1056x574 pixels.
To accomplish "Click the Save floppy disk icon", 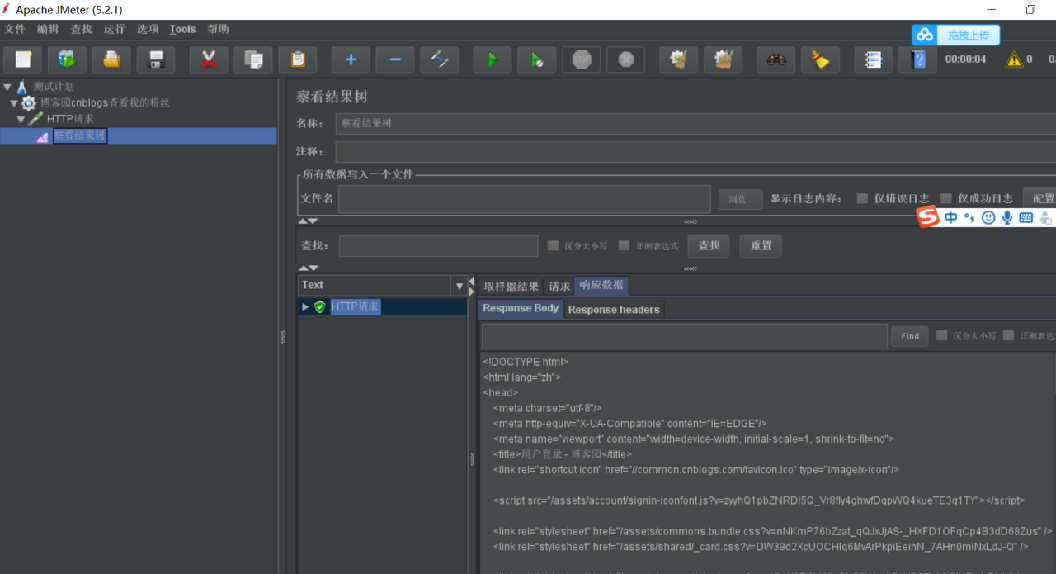I will pos(156,59).
